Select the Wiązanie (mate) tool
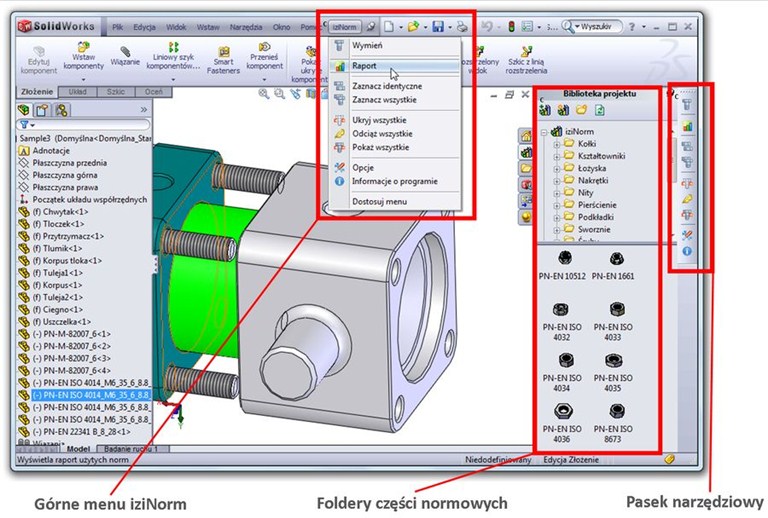 tap(125, 56)
